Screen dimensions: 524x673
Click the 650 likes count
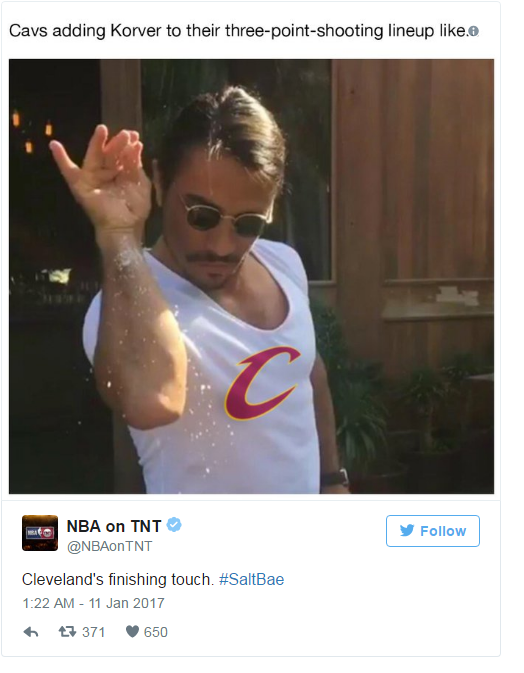click(x=156, y=632)
